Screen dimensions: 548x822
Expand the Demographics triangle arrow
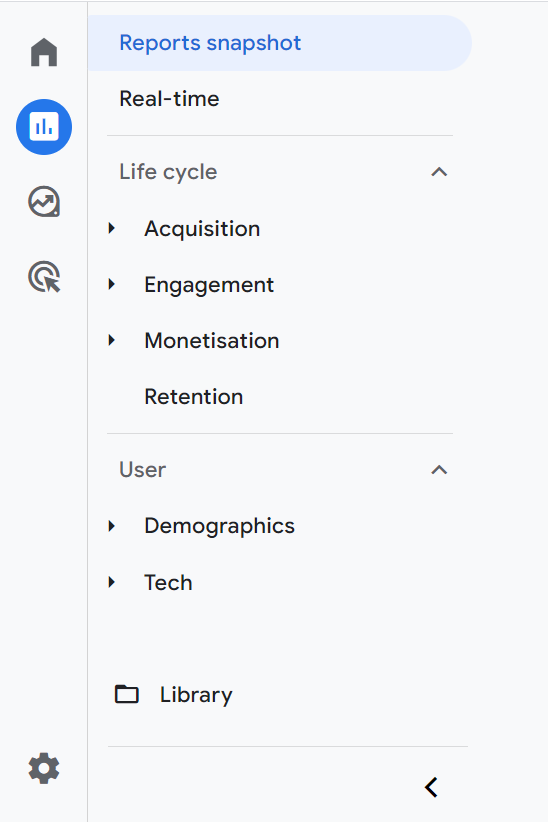pos(111,526)
